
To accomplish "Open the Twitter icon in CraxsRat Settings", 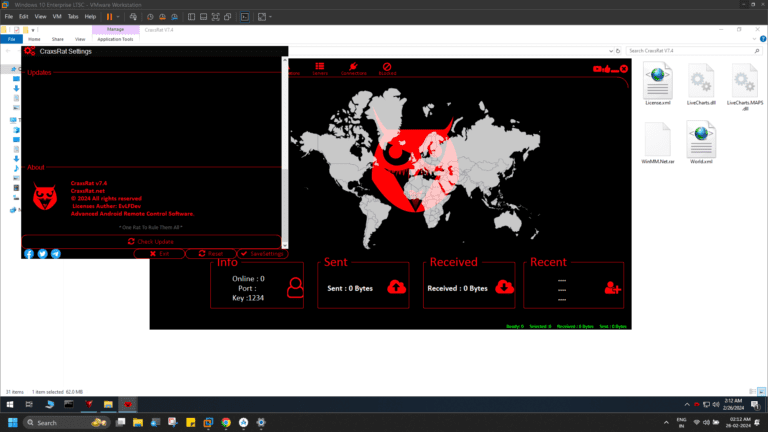I will coord(43,254).
